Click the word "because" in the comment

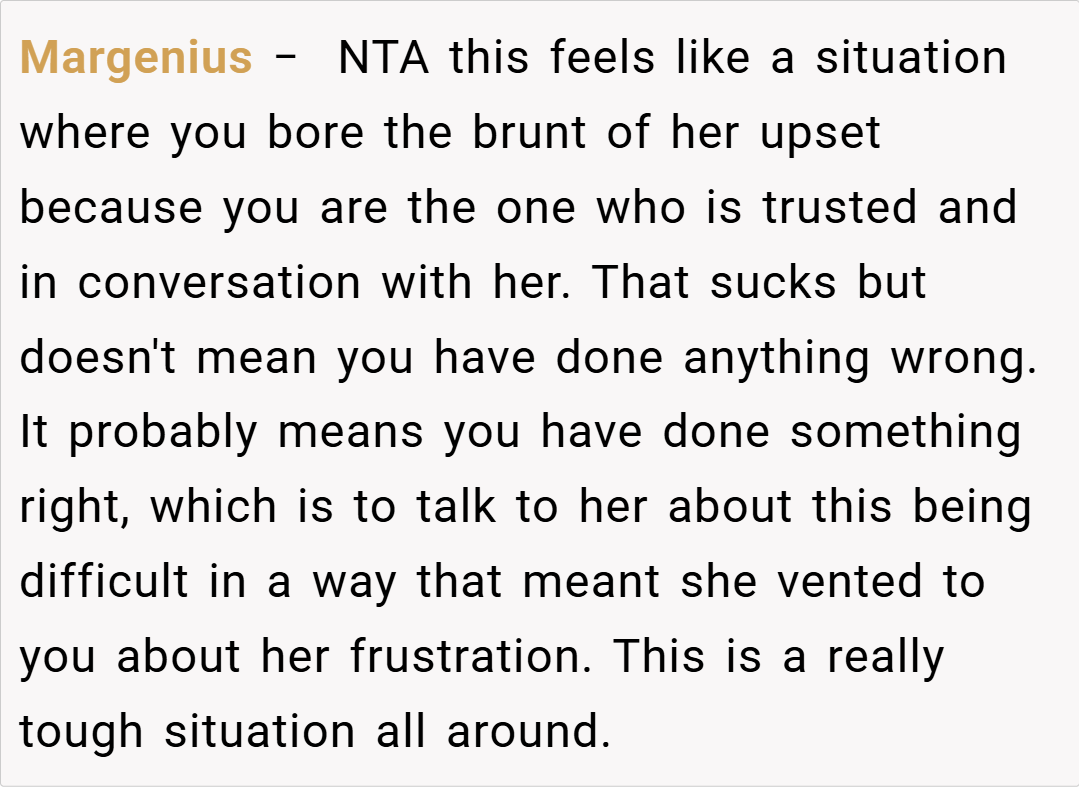coord(111,208)
